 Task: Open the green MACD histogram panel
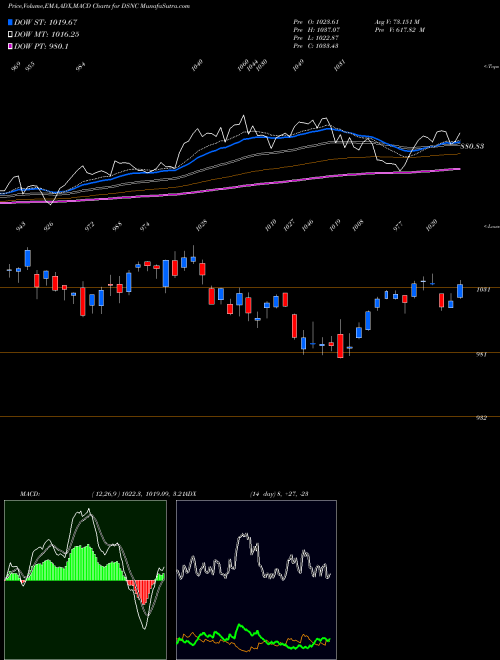[85, 580]
